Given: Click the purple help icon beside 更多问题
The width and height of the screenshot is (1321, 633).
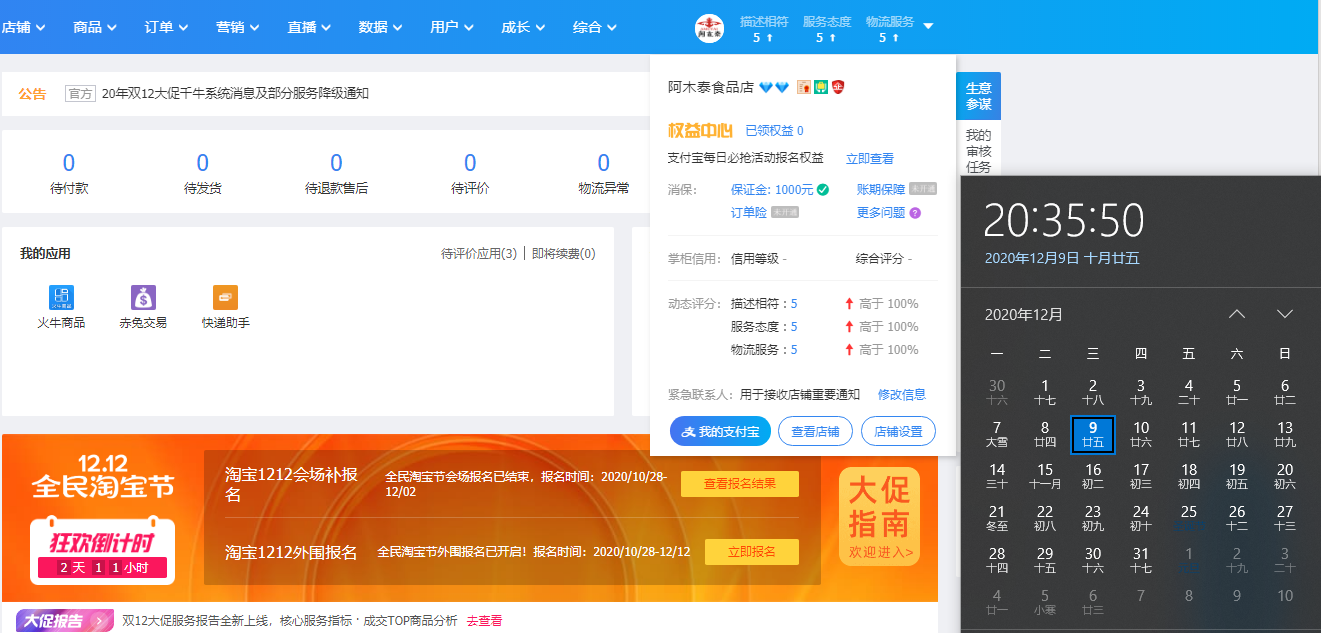Looking at the screenshot, I should (915, 213).
